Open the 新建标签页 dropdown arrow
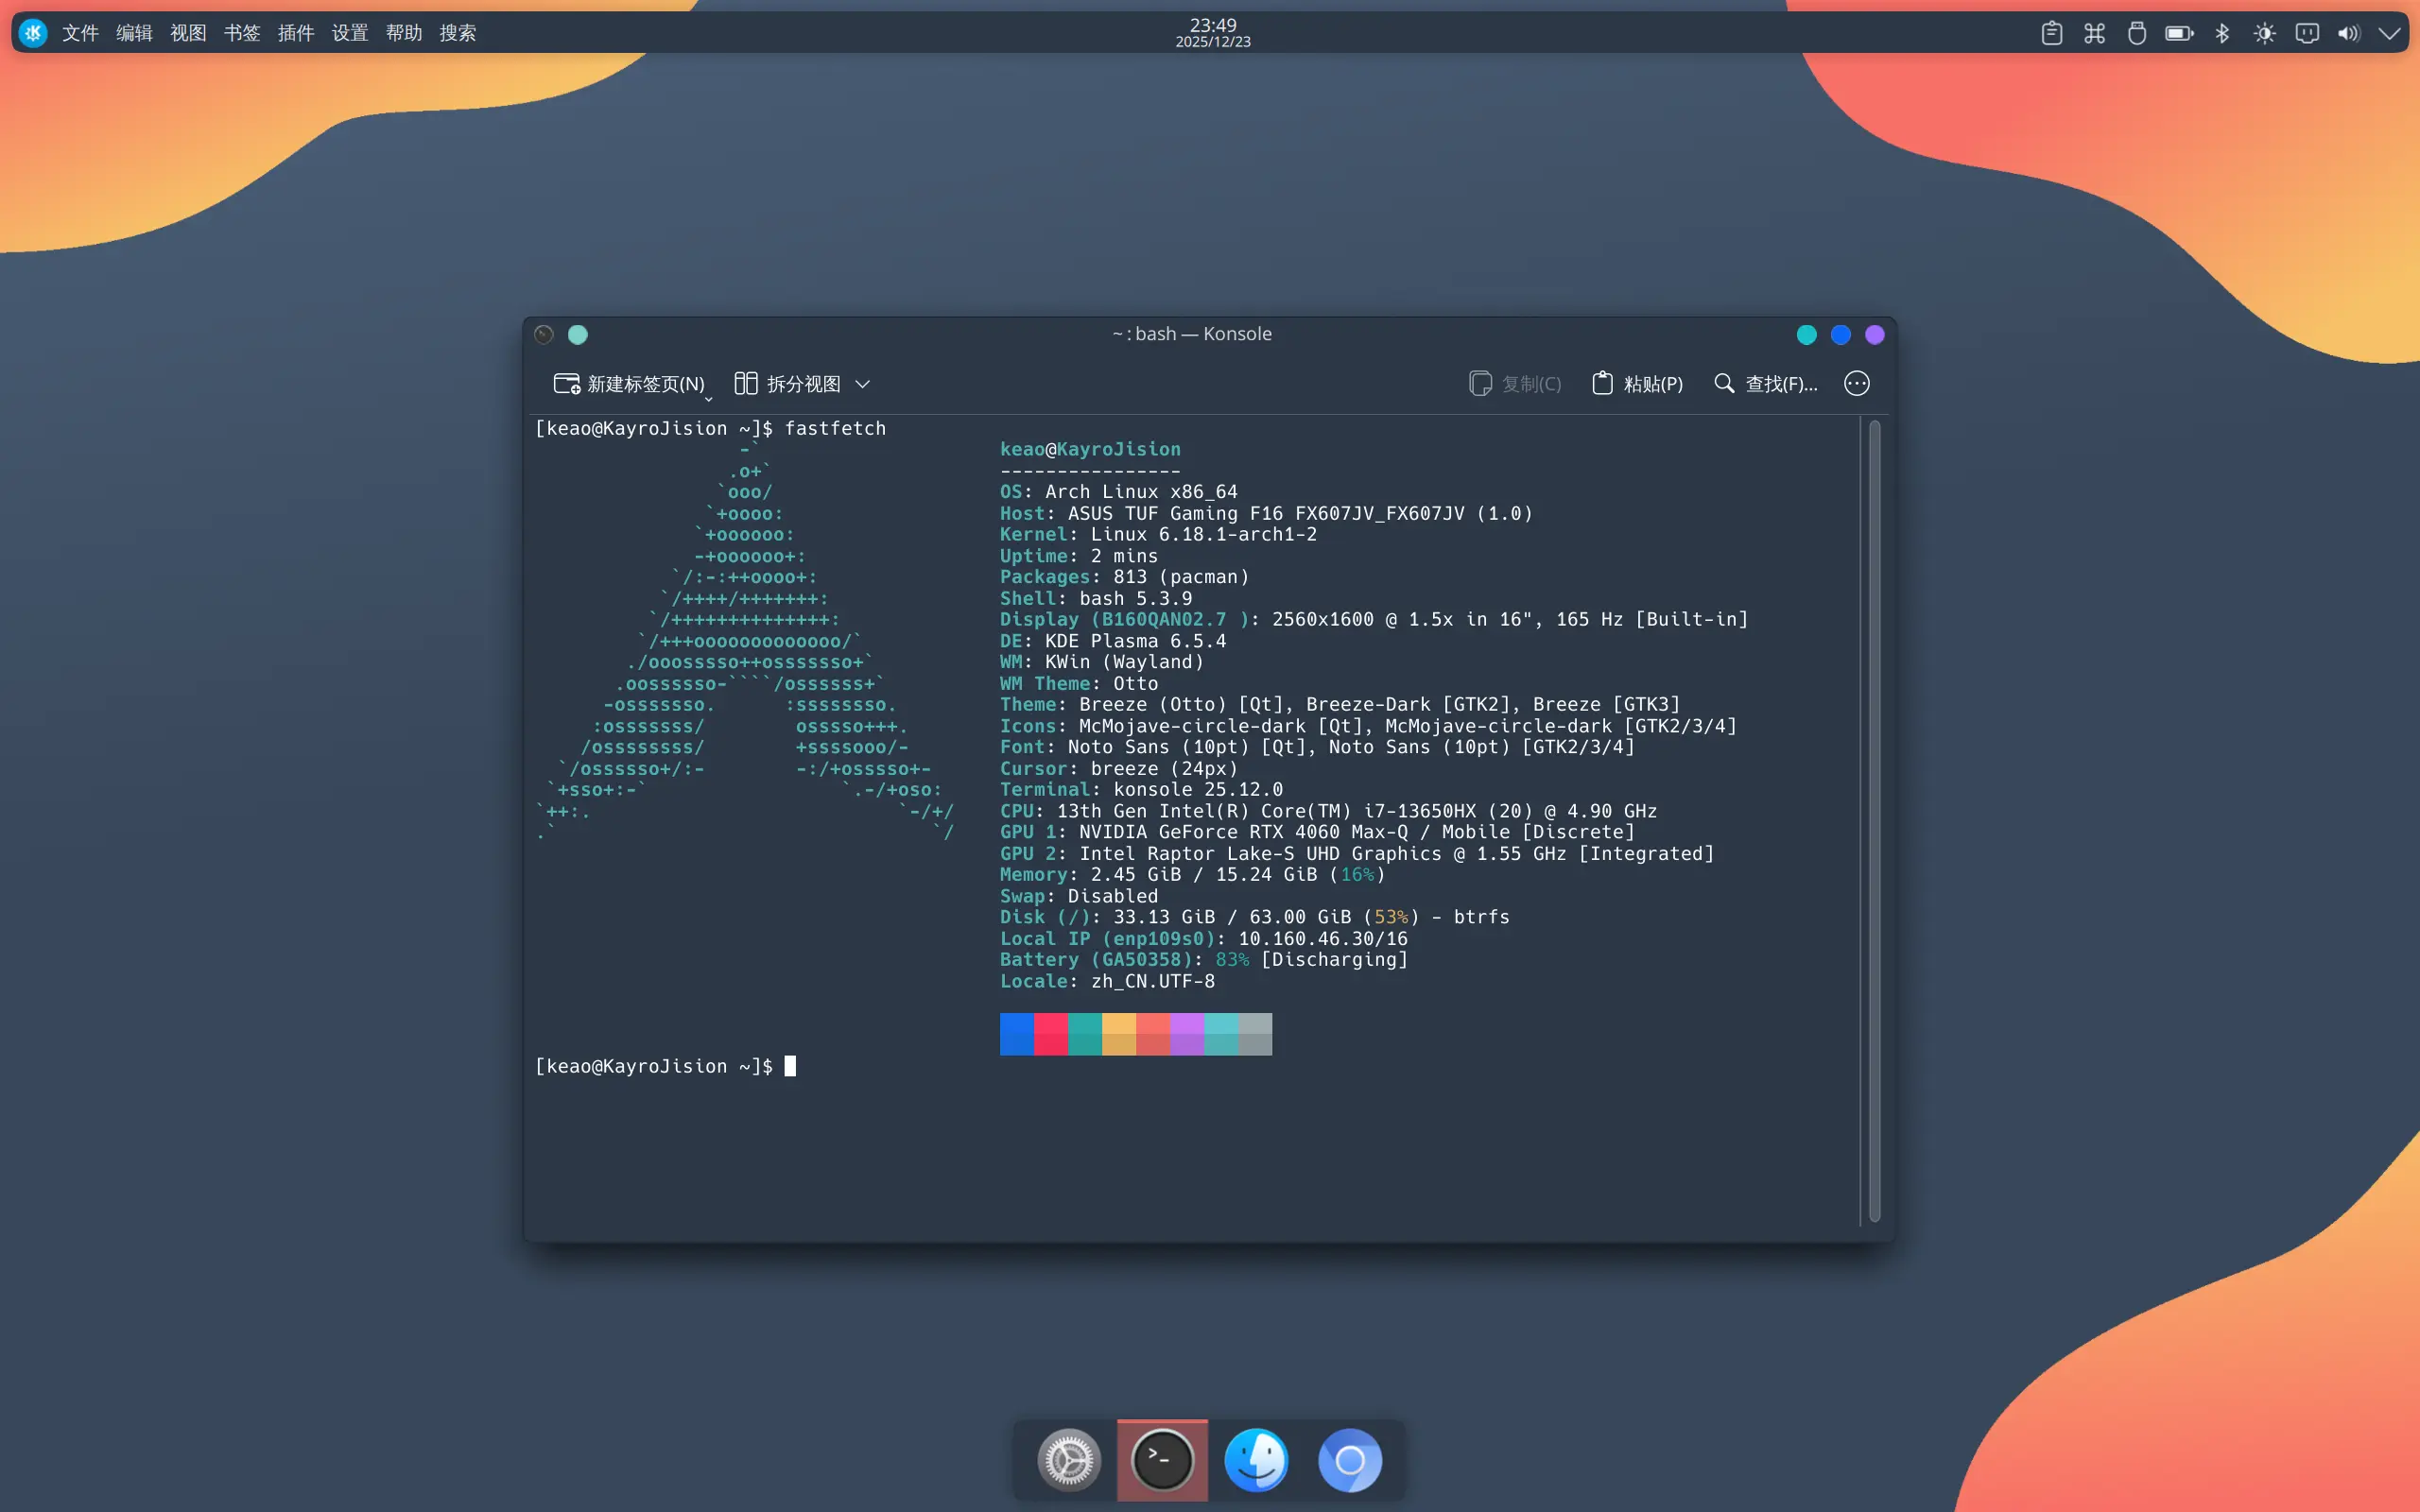 click(709, 398)
